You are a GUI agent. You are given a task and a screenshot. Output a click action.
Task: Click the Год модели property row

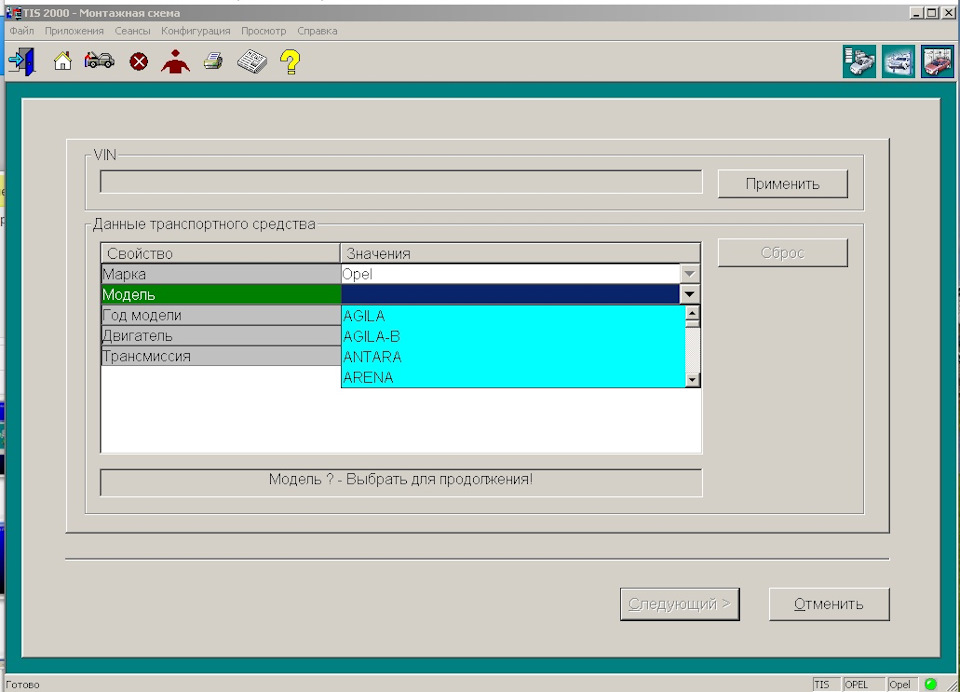pos(221,315)
